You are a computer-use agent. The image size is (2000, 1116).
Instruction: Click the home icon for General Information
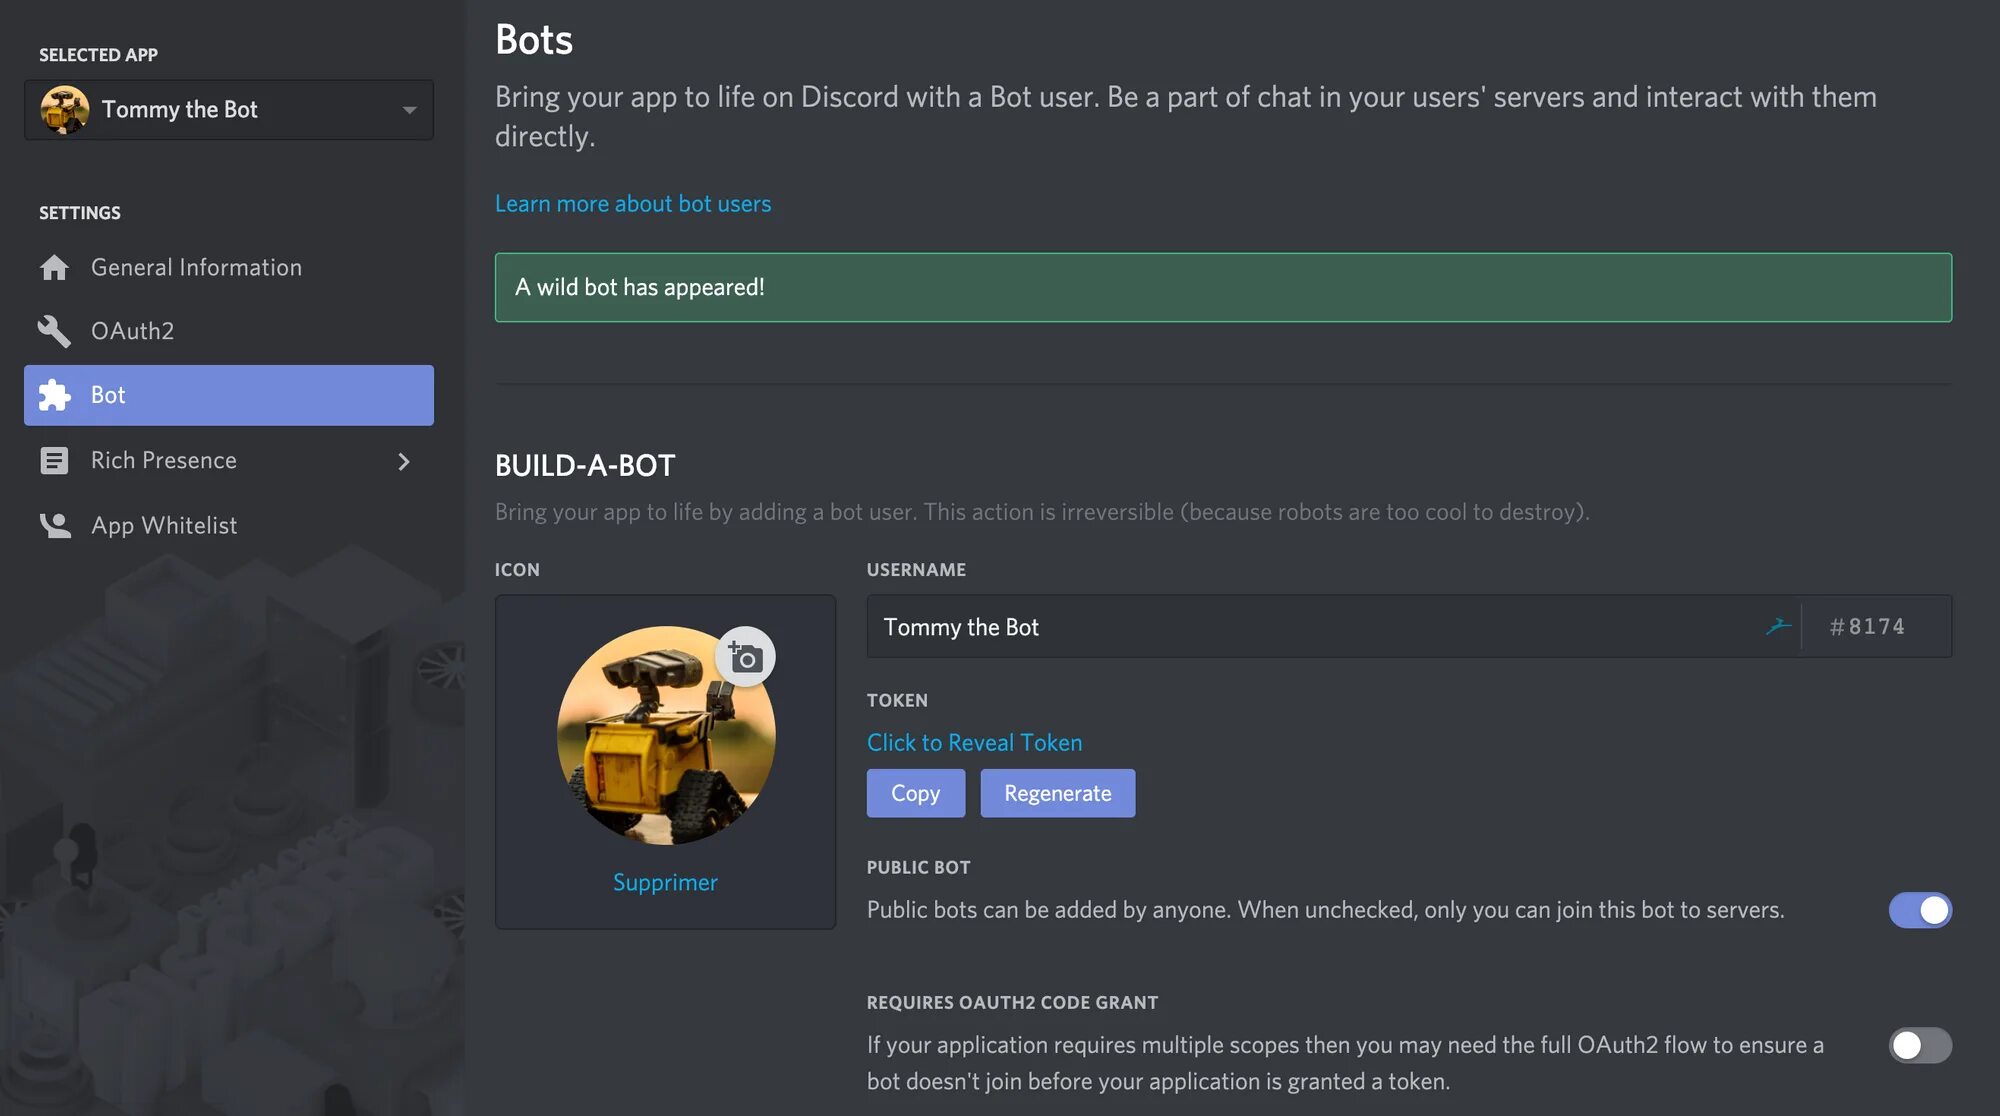(x=54, y=268)
